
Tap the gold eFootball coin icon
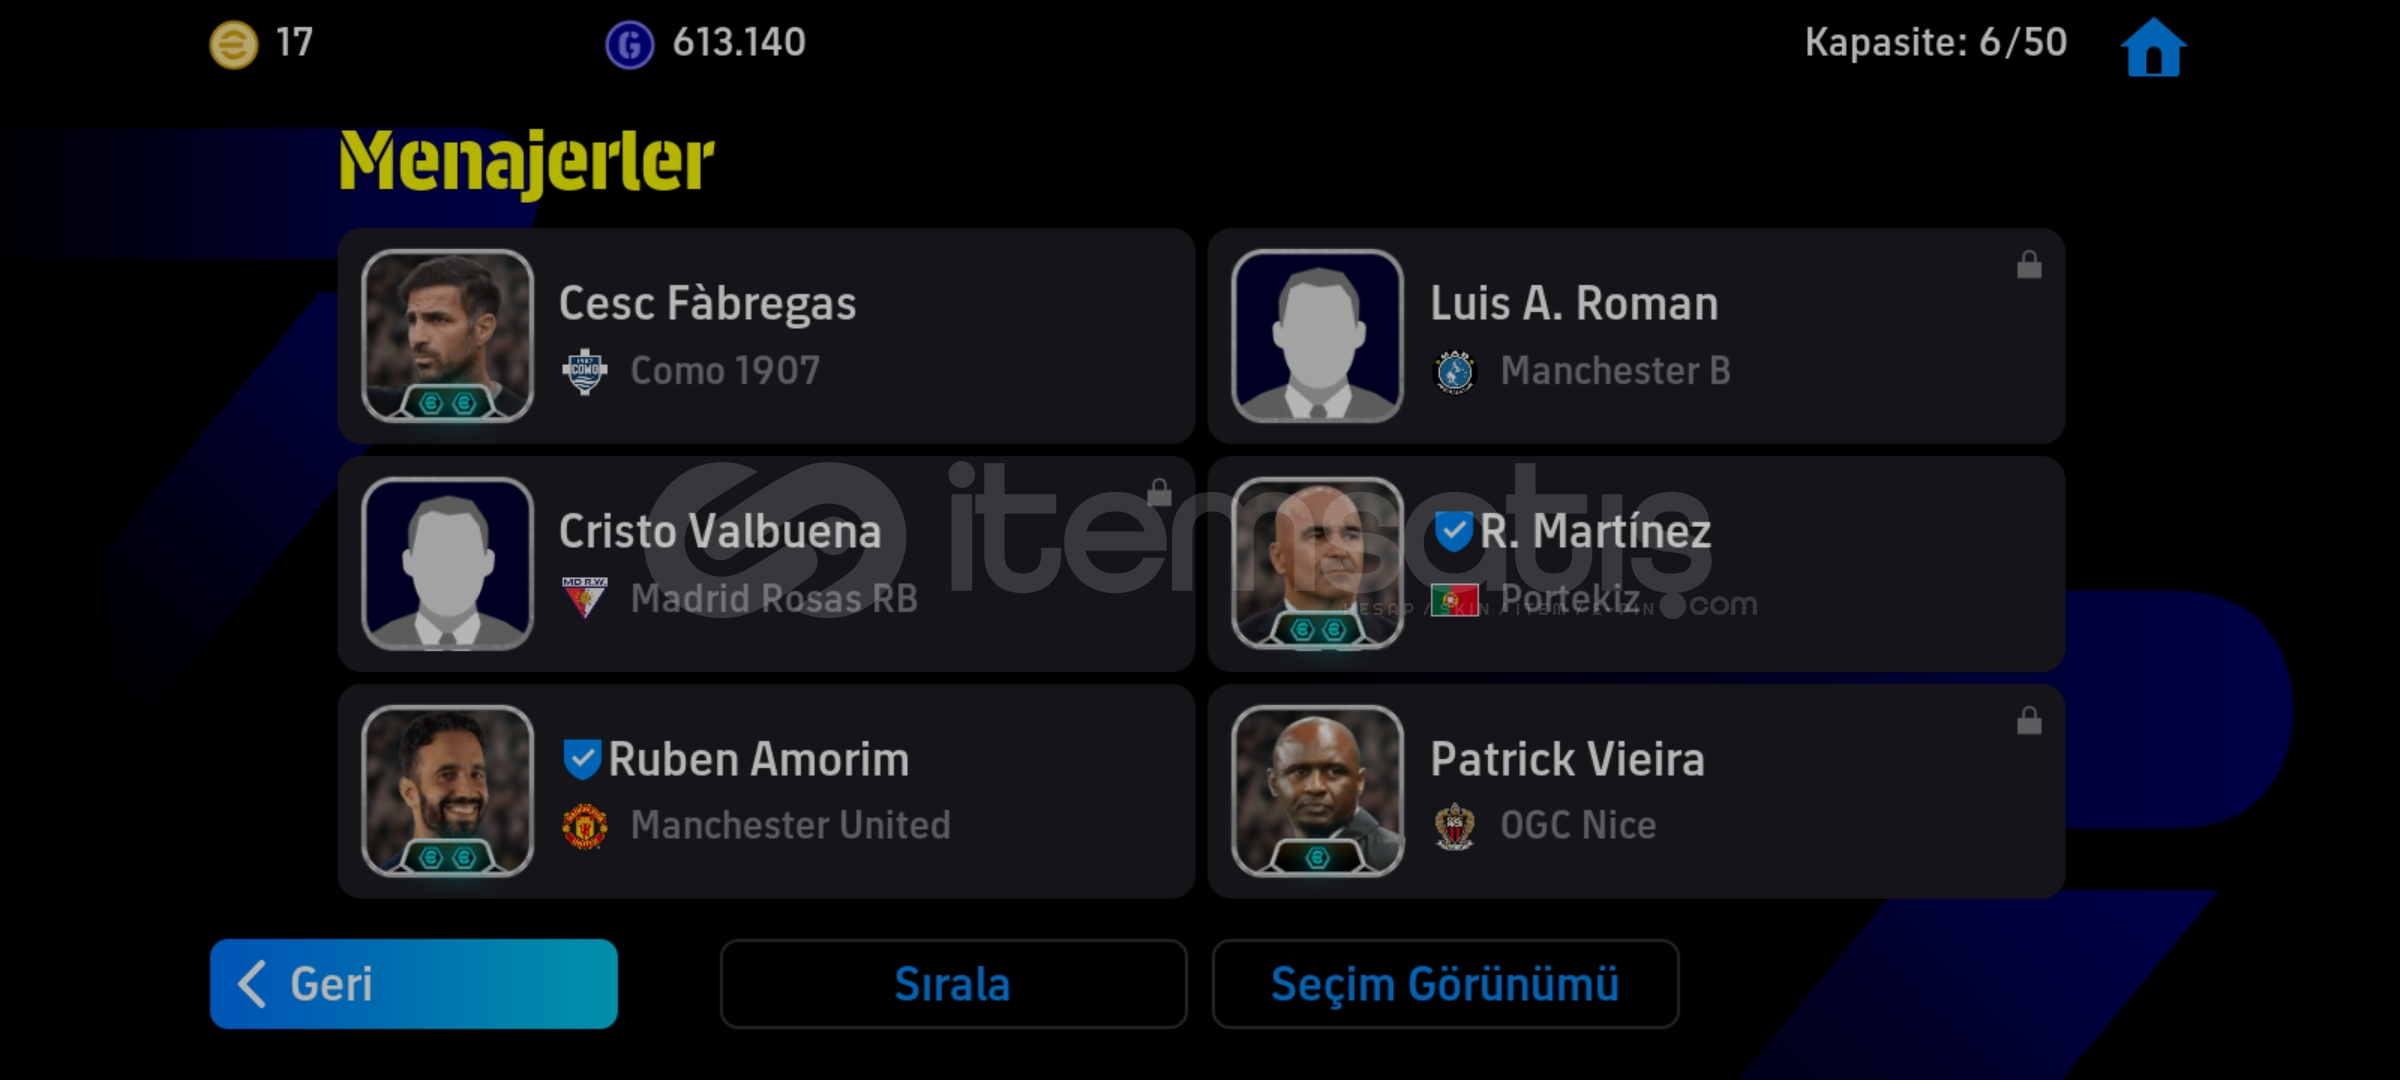(x=233, y=44)
